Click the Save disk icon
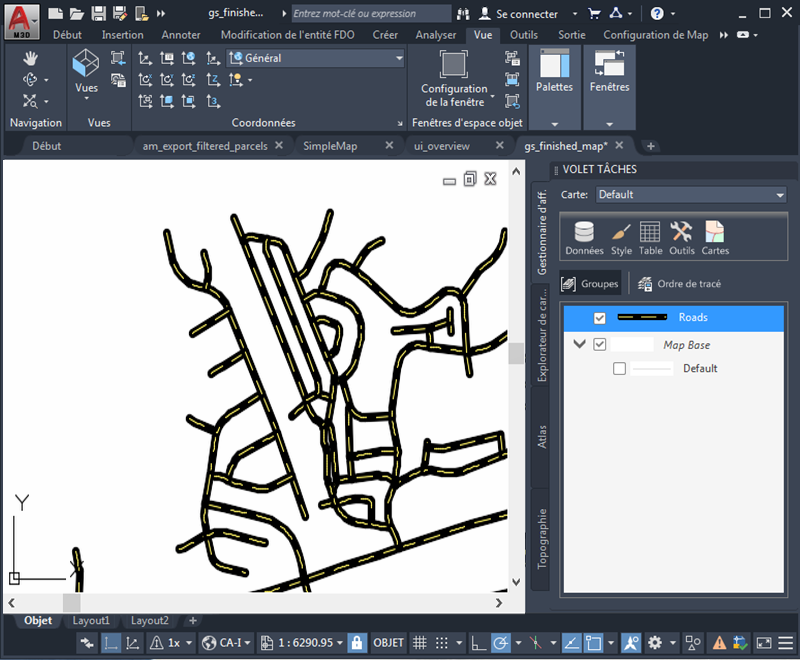The width and height of the screenshot is (800, 660). click(x=98, y=13)
